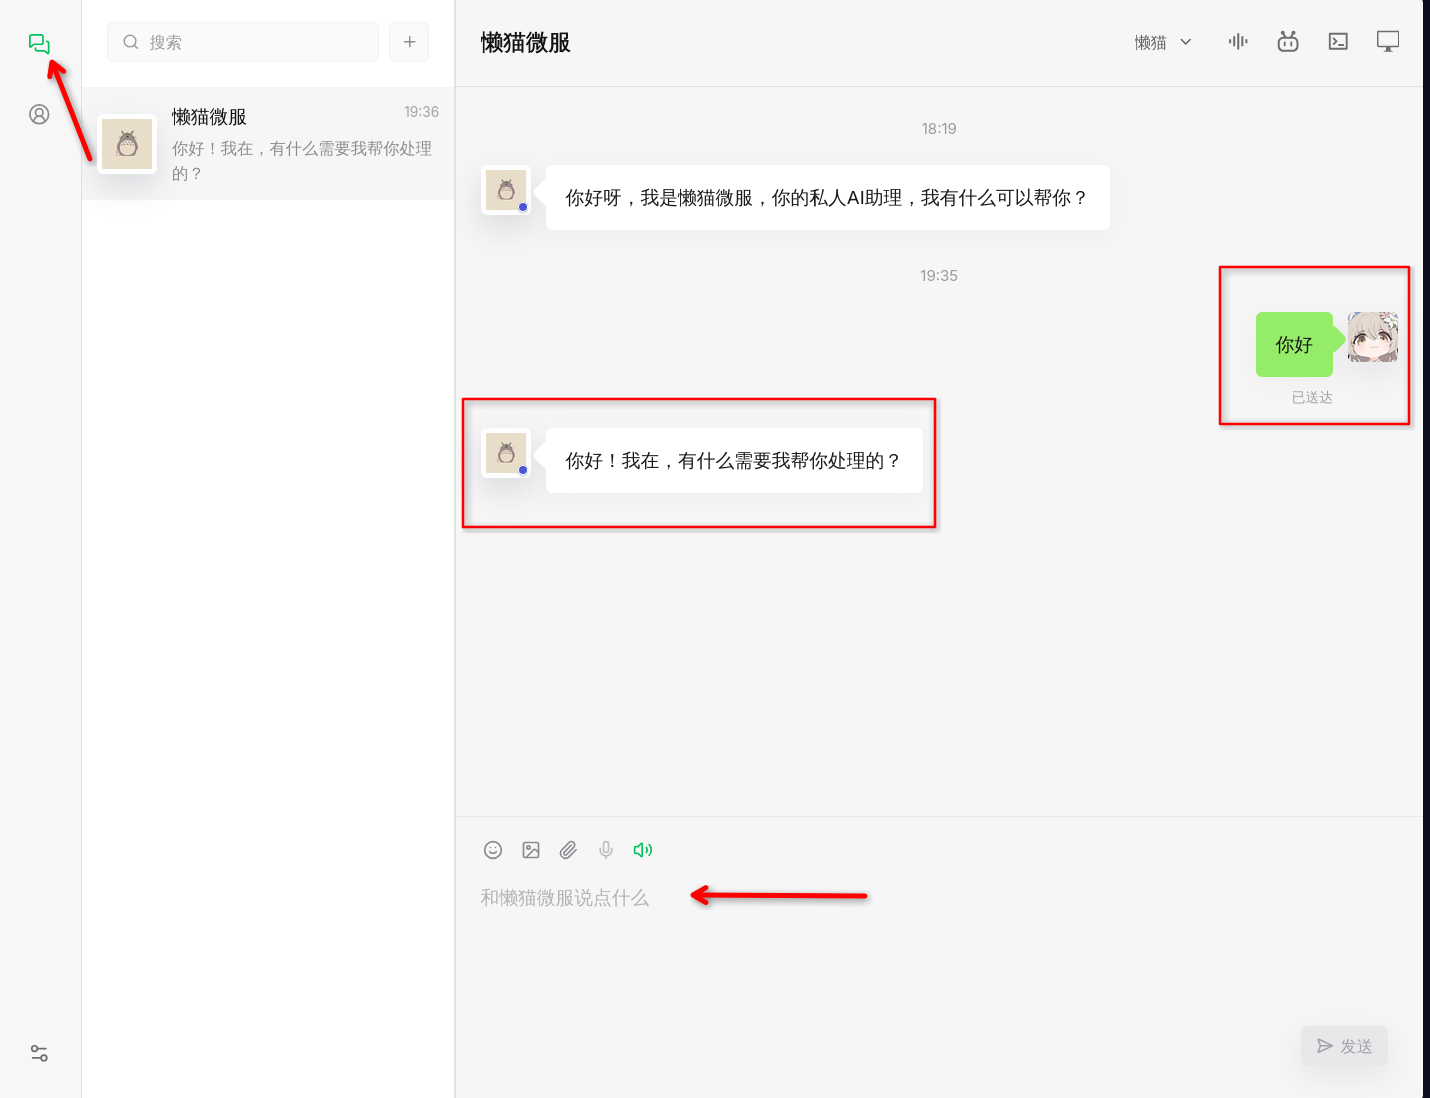Image resolution: width=1430 pixels, height=1098 pixels.
Task: Click the 已送达 delivered status text
Action: (1312, 397)
